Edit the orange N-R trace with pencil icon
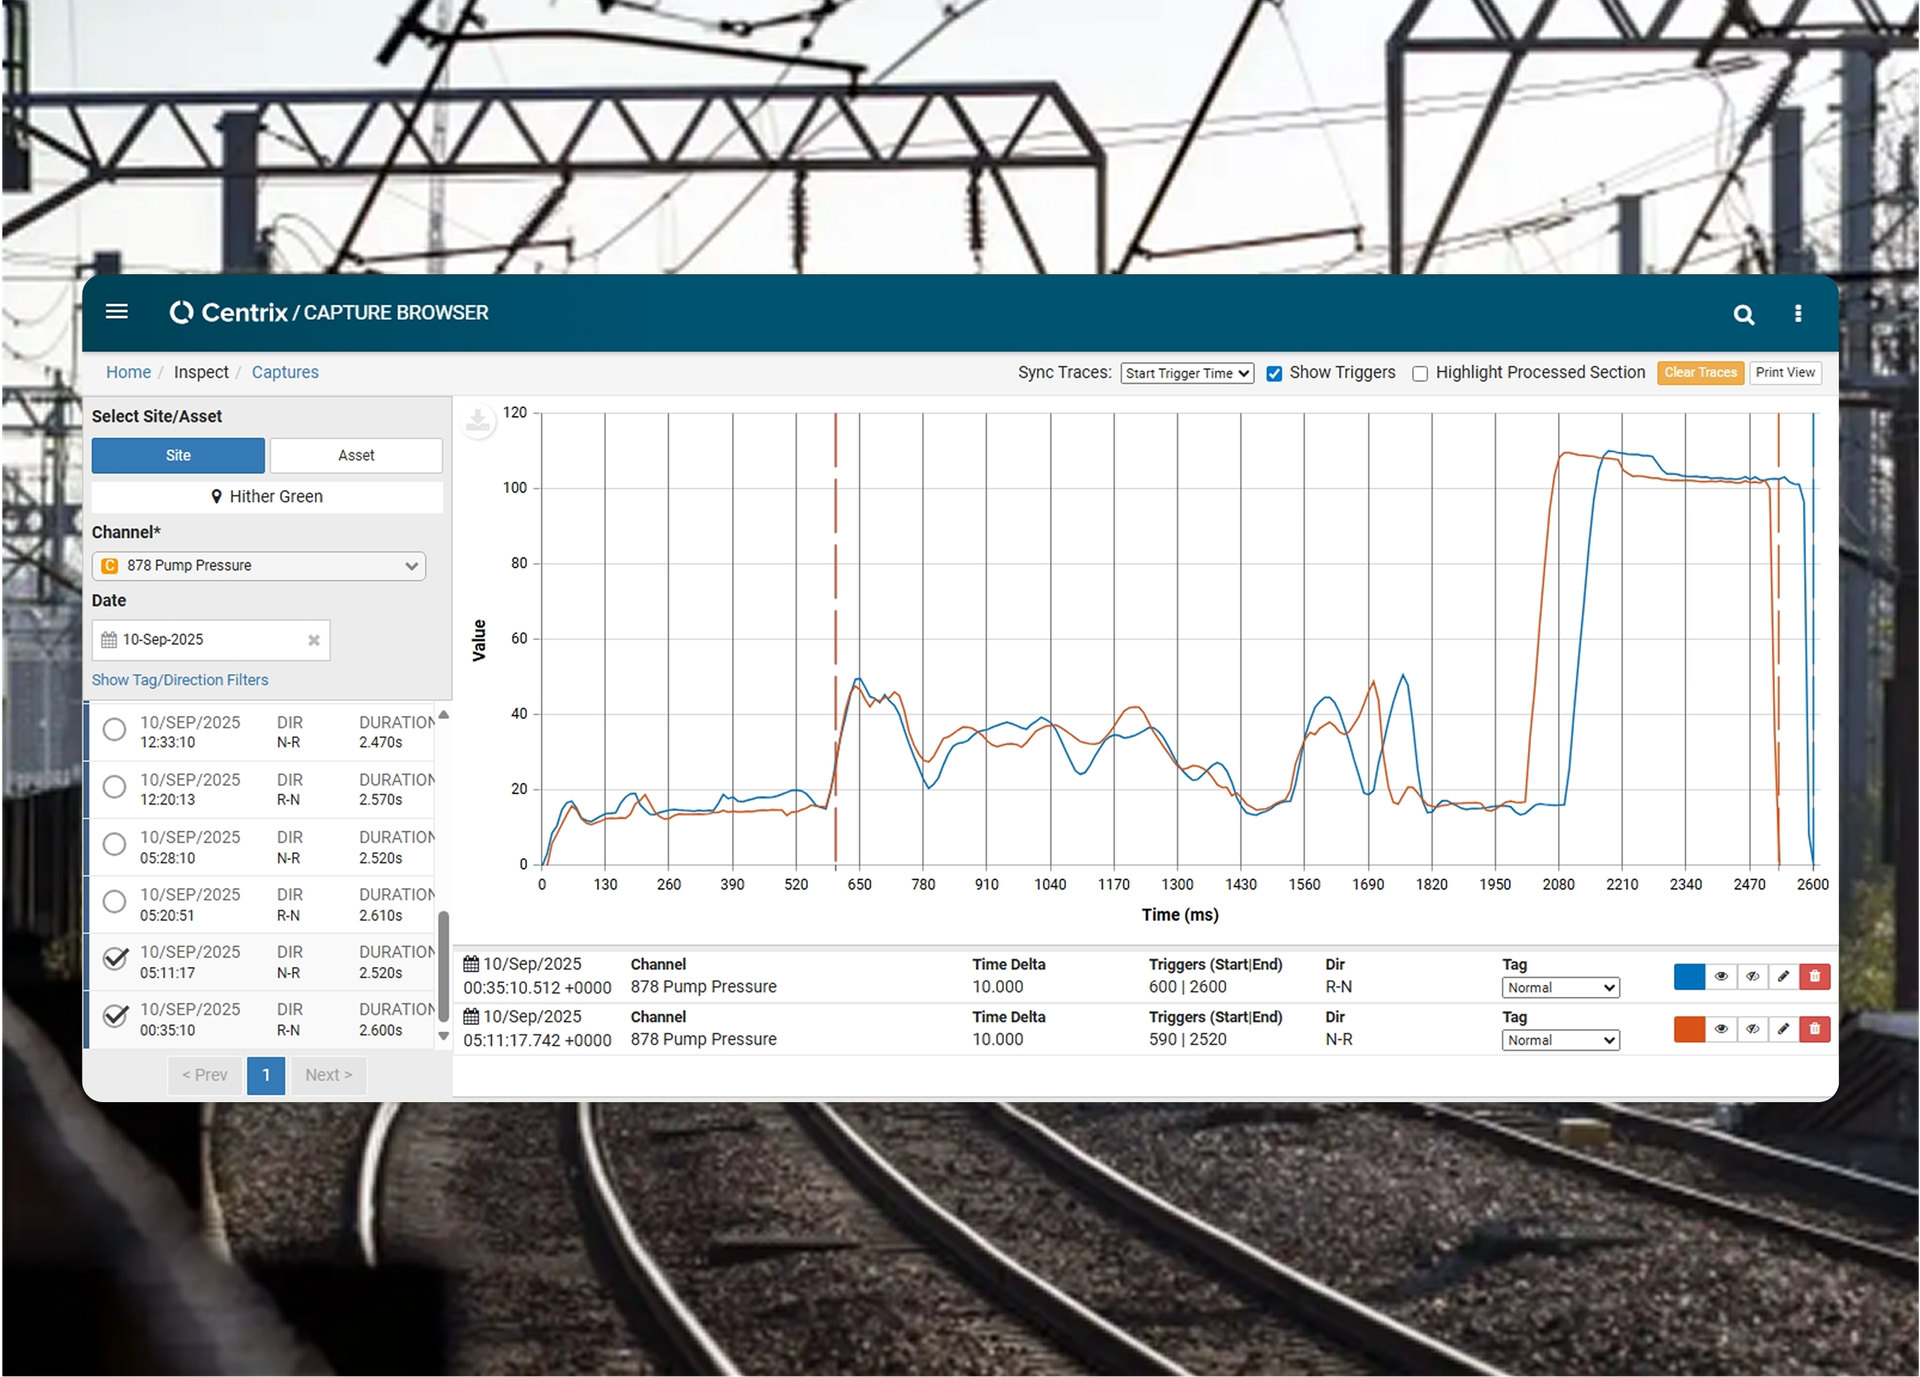Viewport: 1920px width, 1377px height. (1783, 1029)
